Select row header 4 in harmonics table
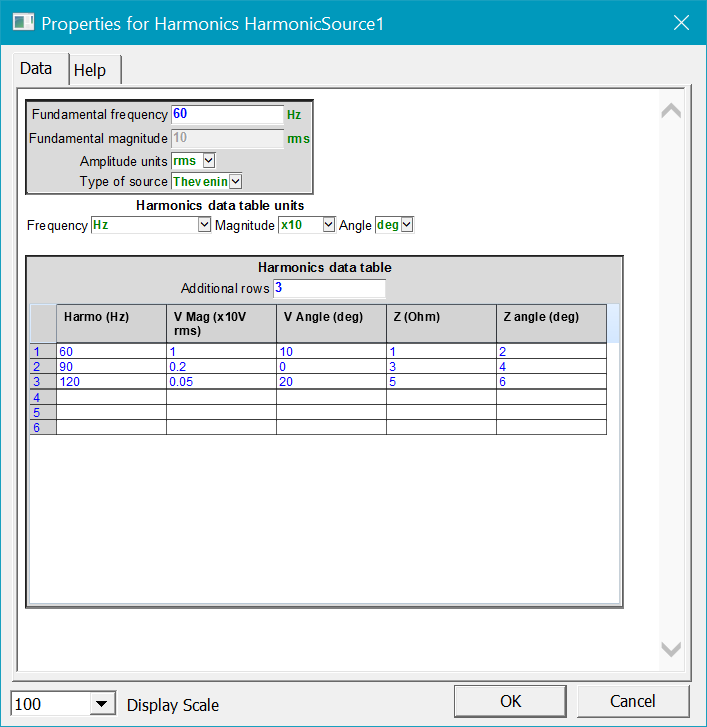 pos(43,397)
